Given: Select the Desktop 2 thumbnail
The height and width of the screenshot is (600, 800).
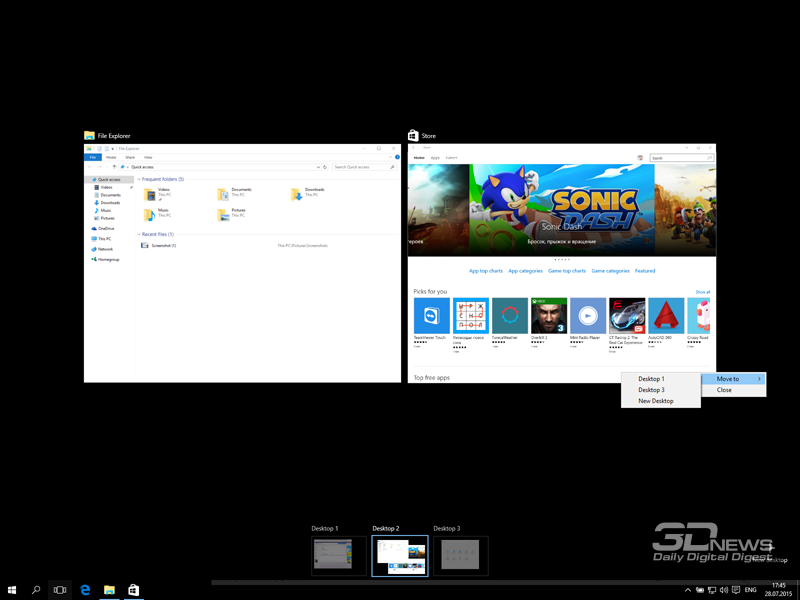Looking at the screenshot, I should (x=400, y=556).
